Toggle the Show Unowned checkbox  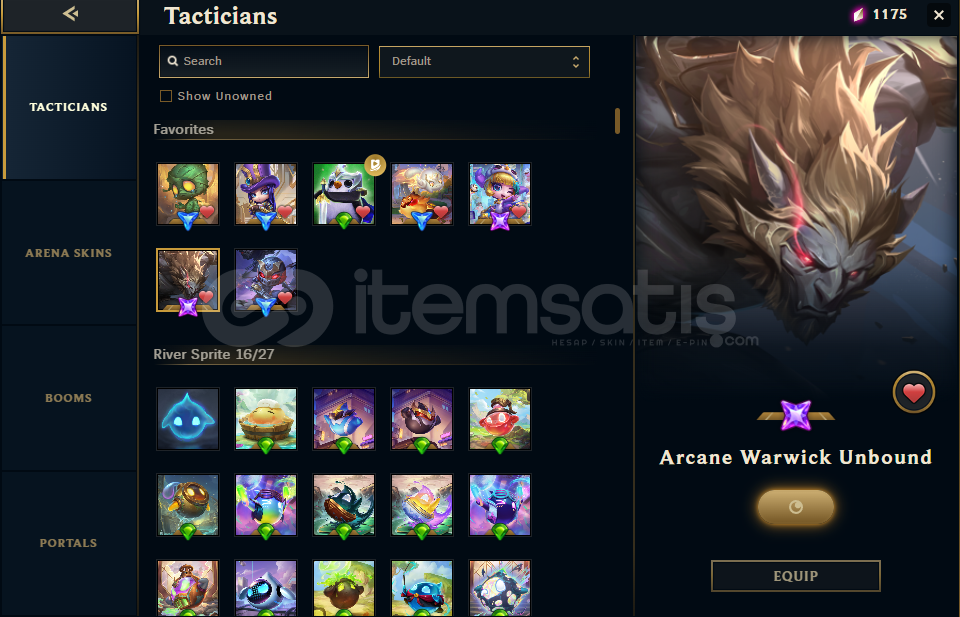(166, 96)
